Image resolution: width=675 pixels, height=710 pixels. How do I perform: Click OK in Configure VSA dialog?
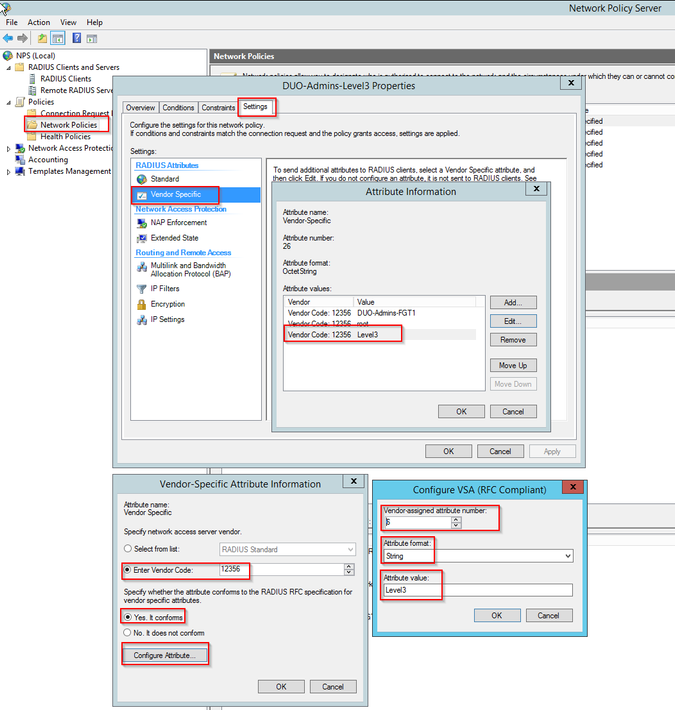(x=497, y=615)
